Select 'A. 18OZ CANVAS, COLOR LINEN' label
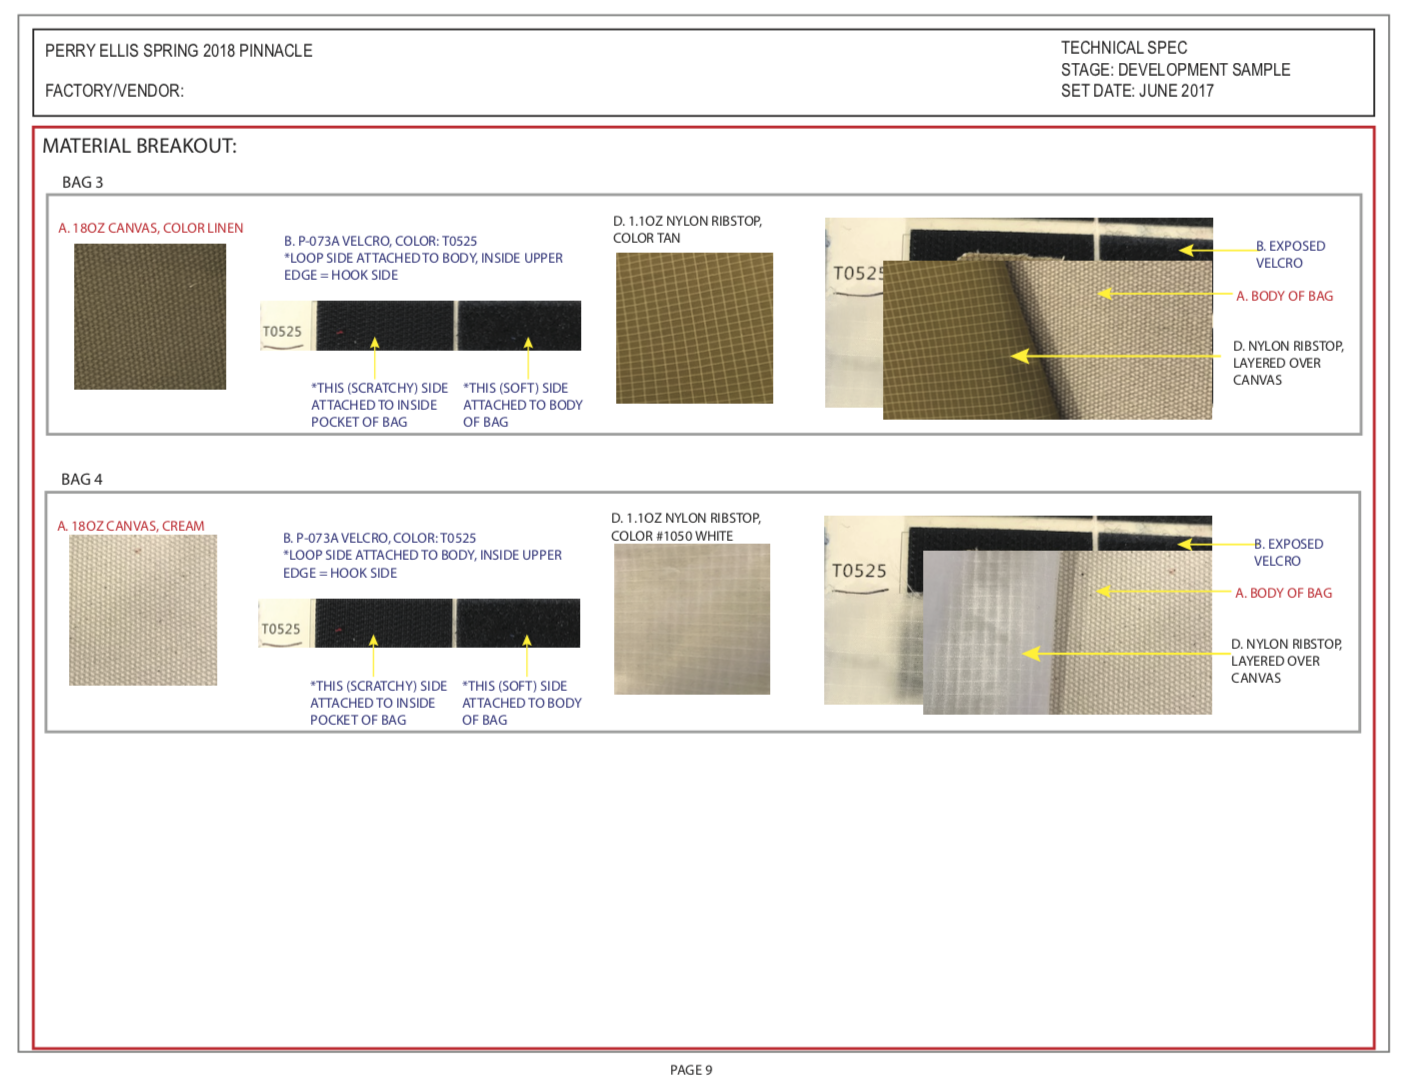Image resolution: width=1404 pixels, height=1084 pixels. 151,228
